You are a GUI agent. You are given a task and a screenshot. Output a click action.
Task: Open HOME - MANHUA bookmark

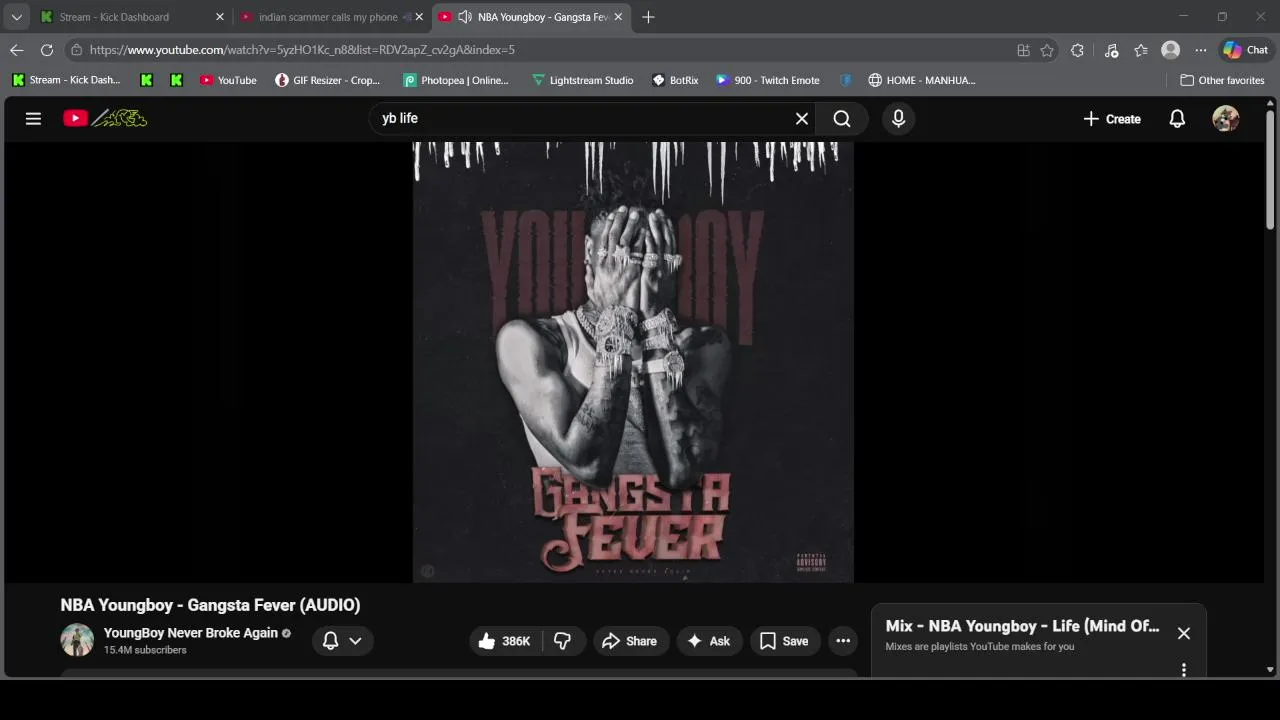pos(922,80)
